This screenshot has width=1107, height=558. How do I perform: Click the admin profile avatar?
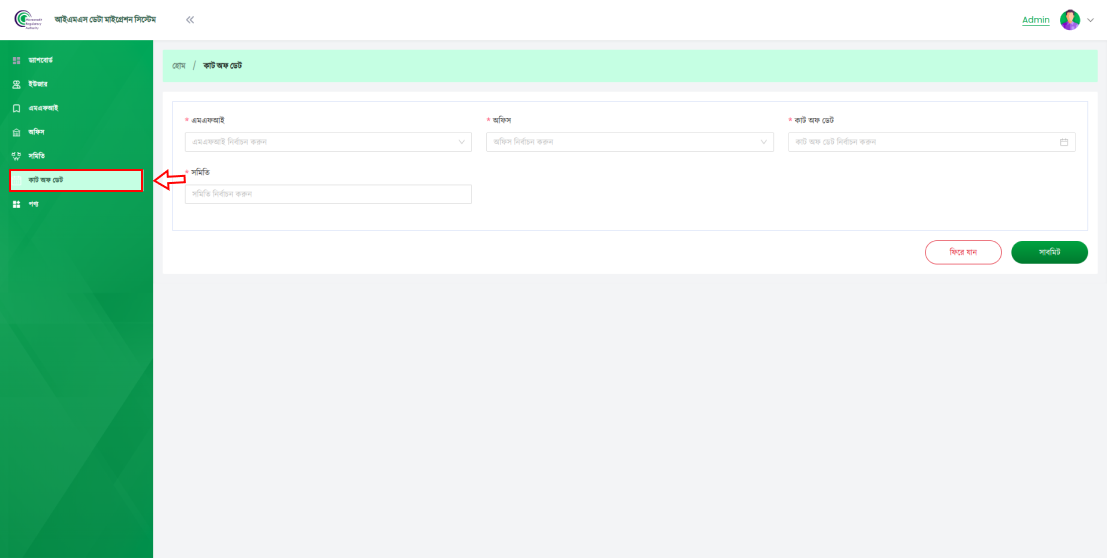click(x=1070, y=20)
